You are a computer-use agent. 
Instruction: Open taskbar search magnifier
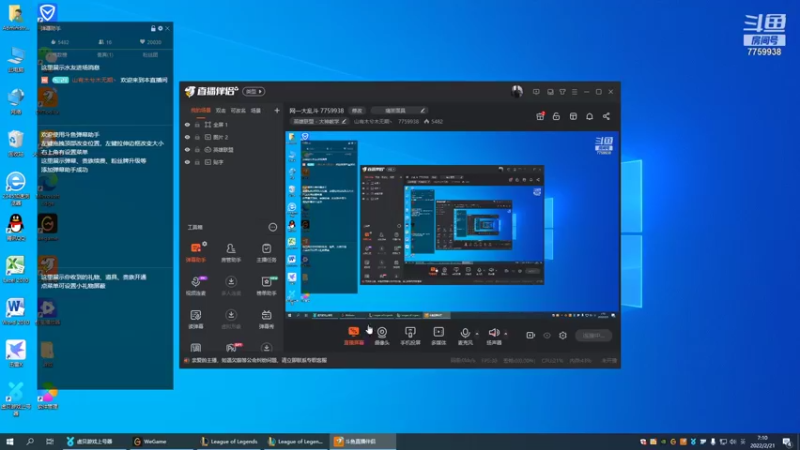coord(30,442)
